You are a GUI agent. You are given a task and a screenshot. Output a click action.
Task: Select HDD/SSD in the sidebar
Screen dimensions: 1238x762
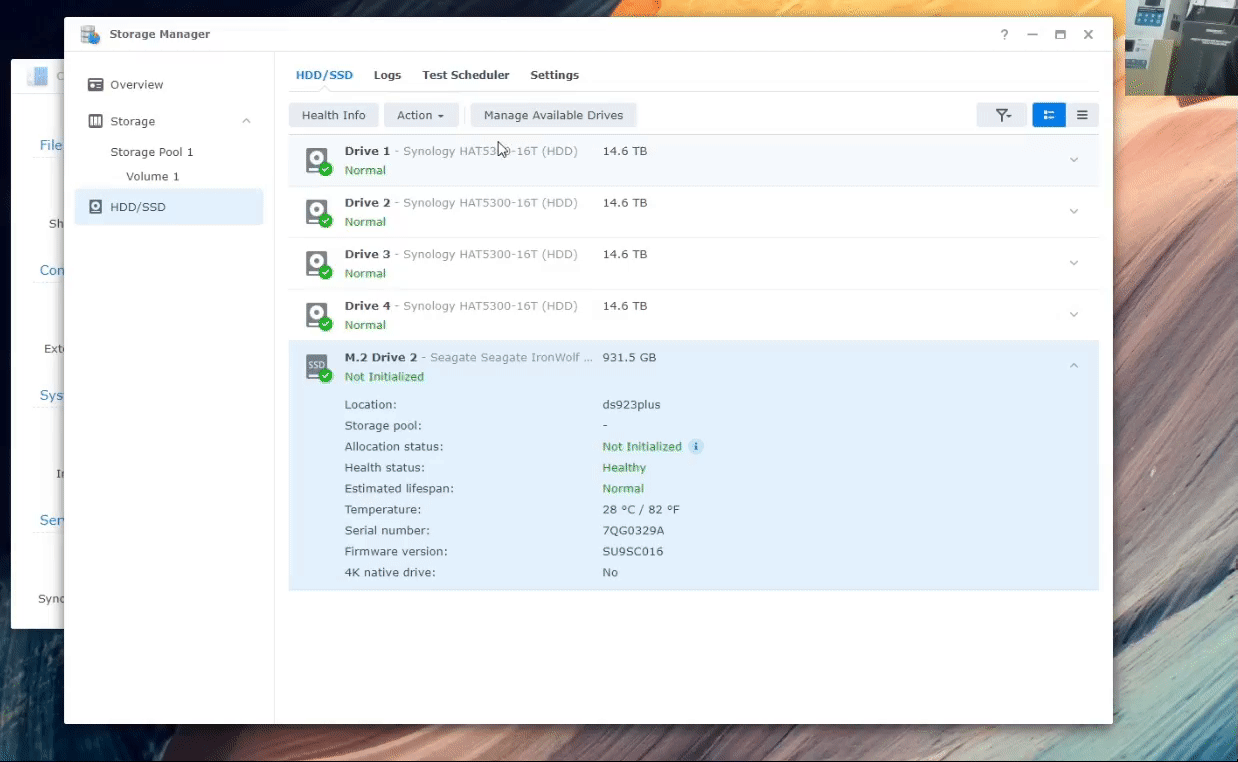pos(169,207)
